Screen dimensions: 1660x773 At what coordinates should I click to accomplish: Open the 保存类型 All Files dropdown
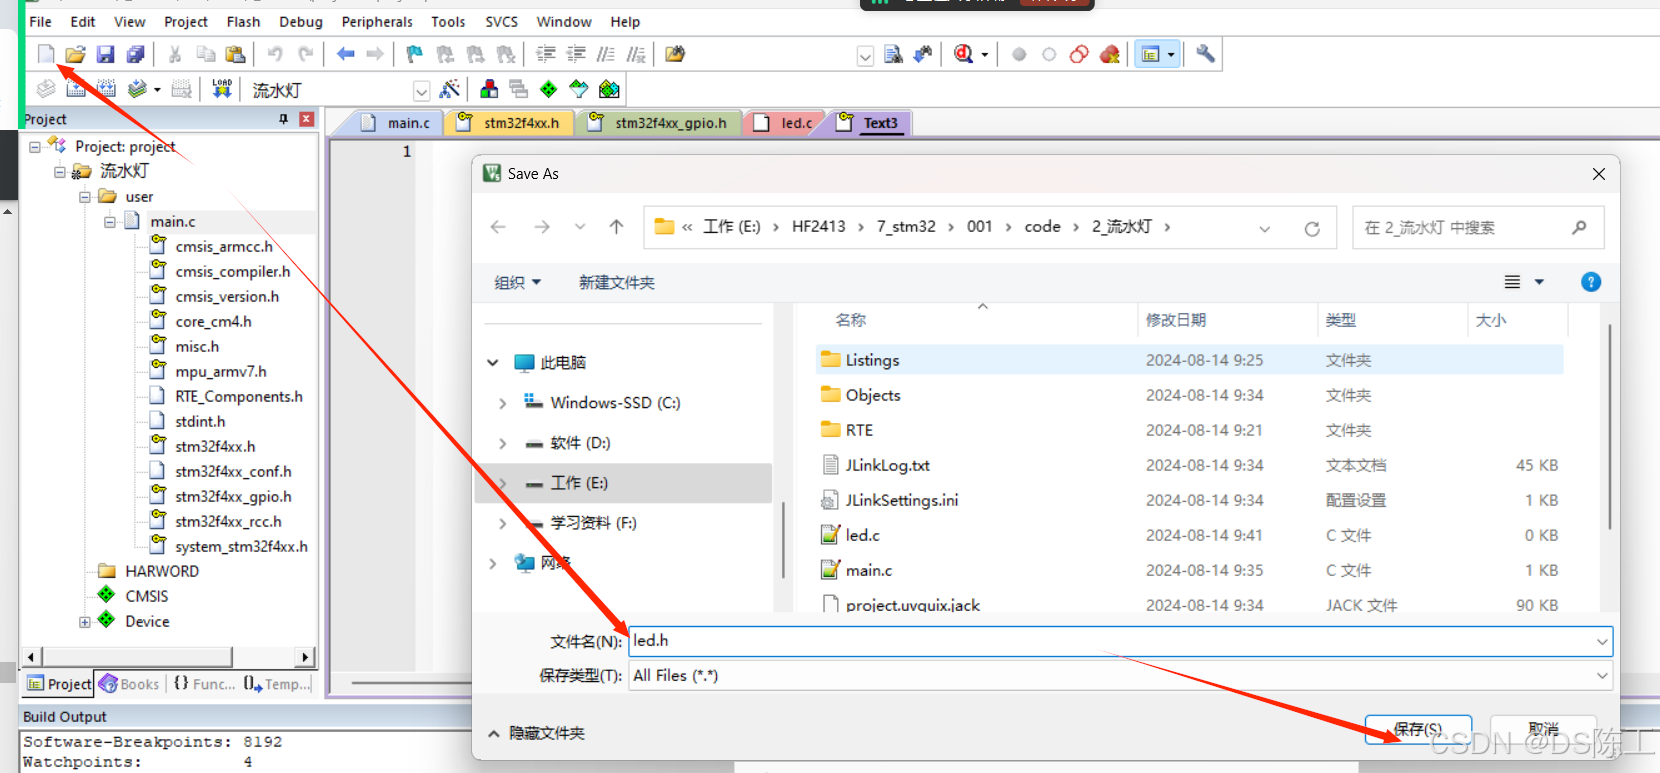point(1602,676)
